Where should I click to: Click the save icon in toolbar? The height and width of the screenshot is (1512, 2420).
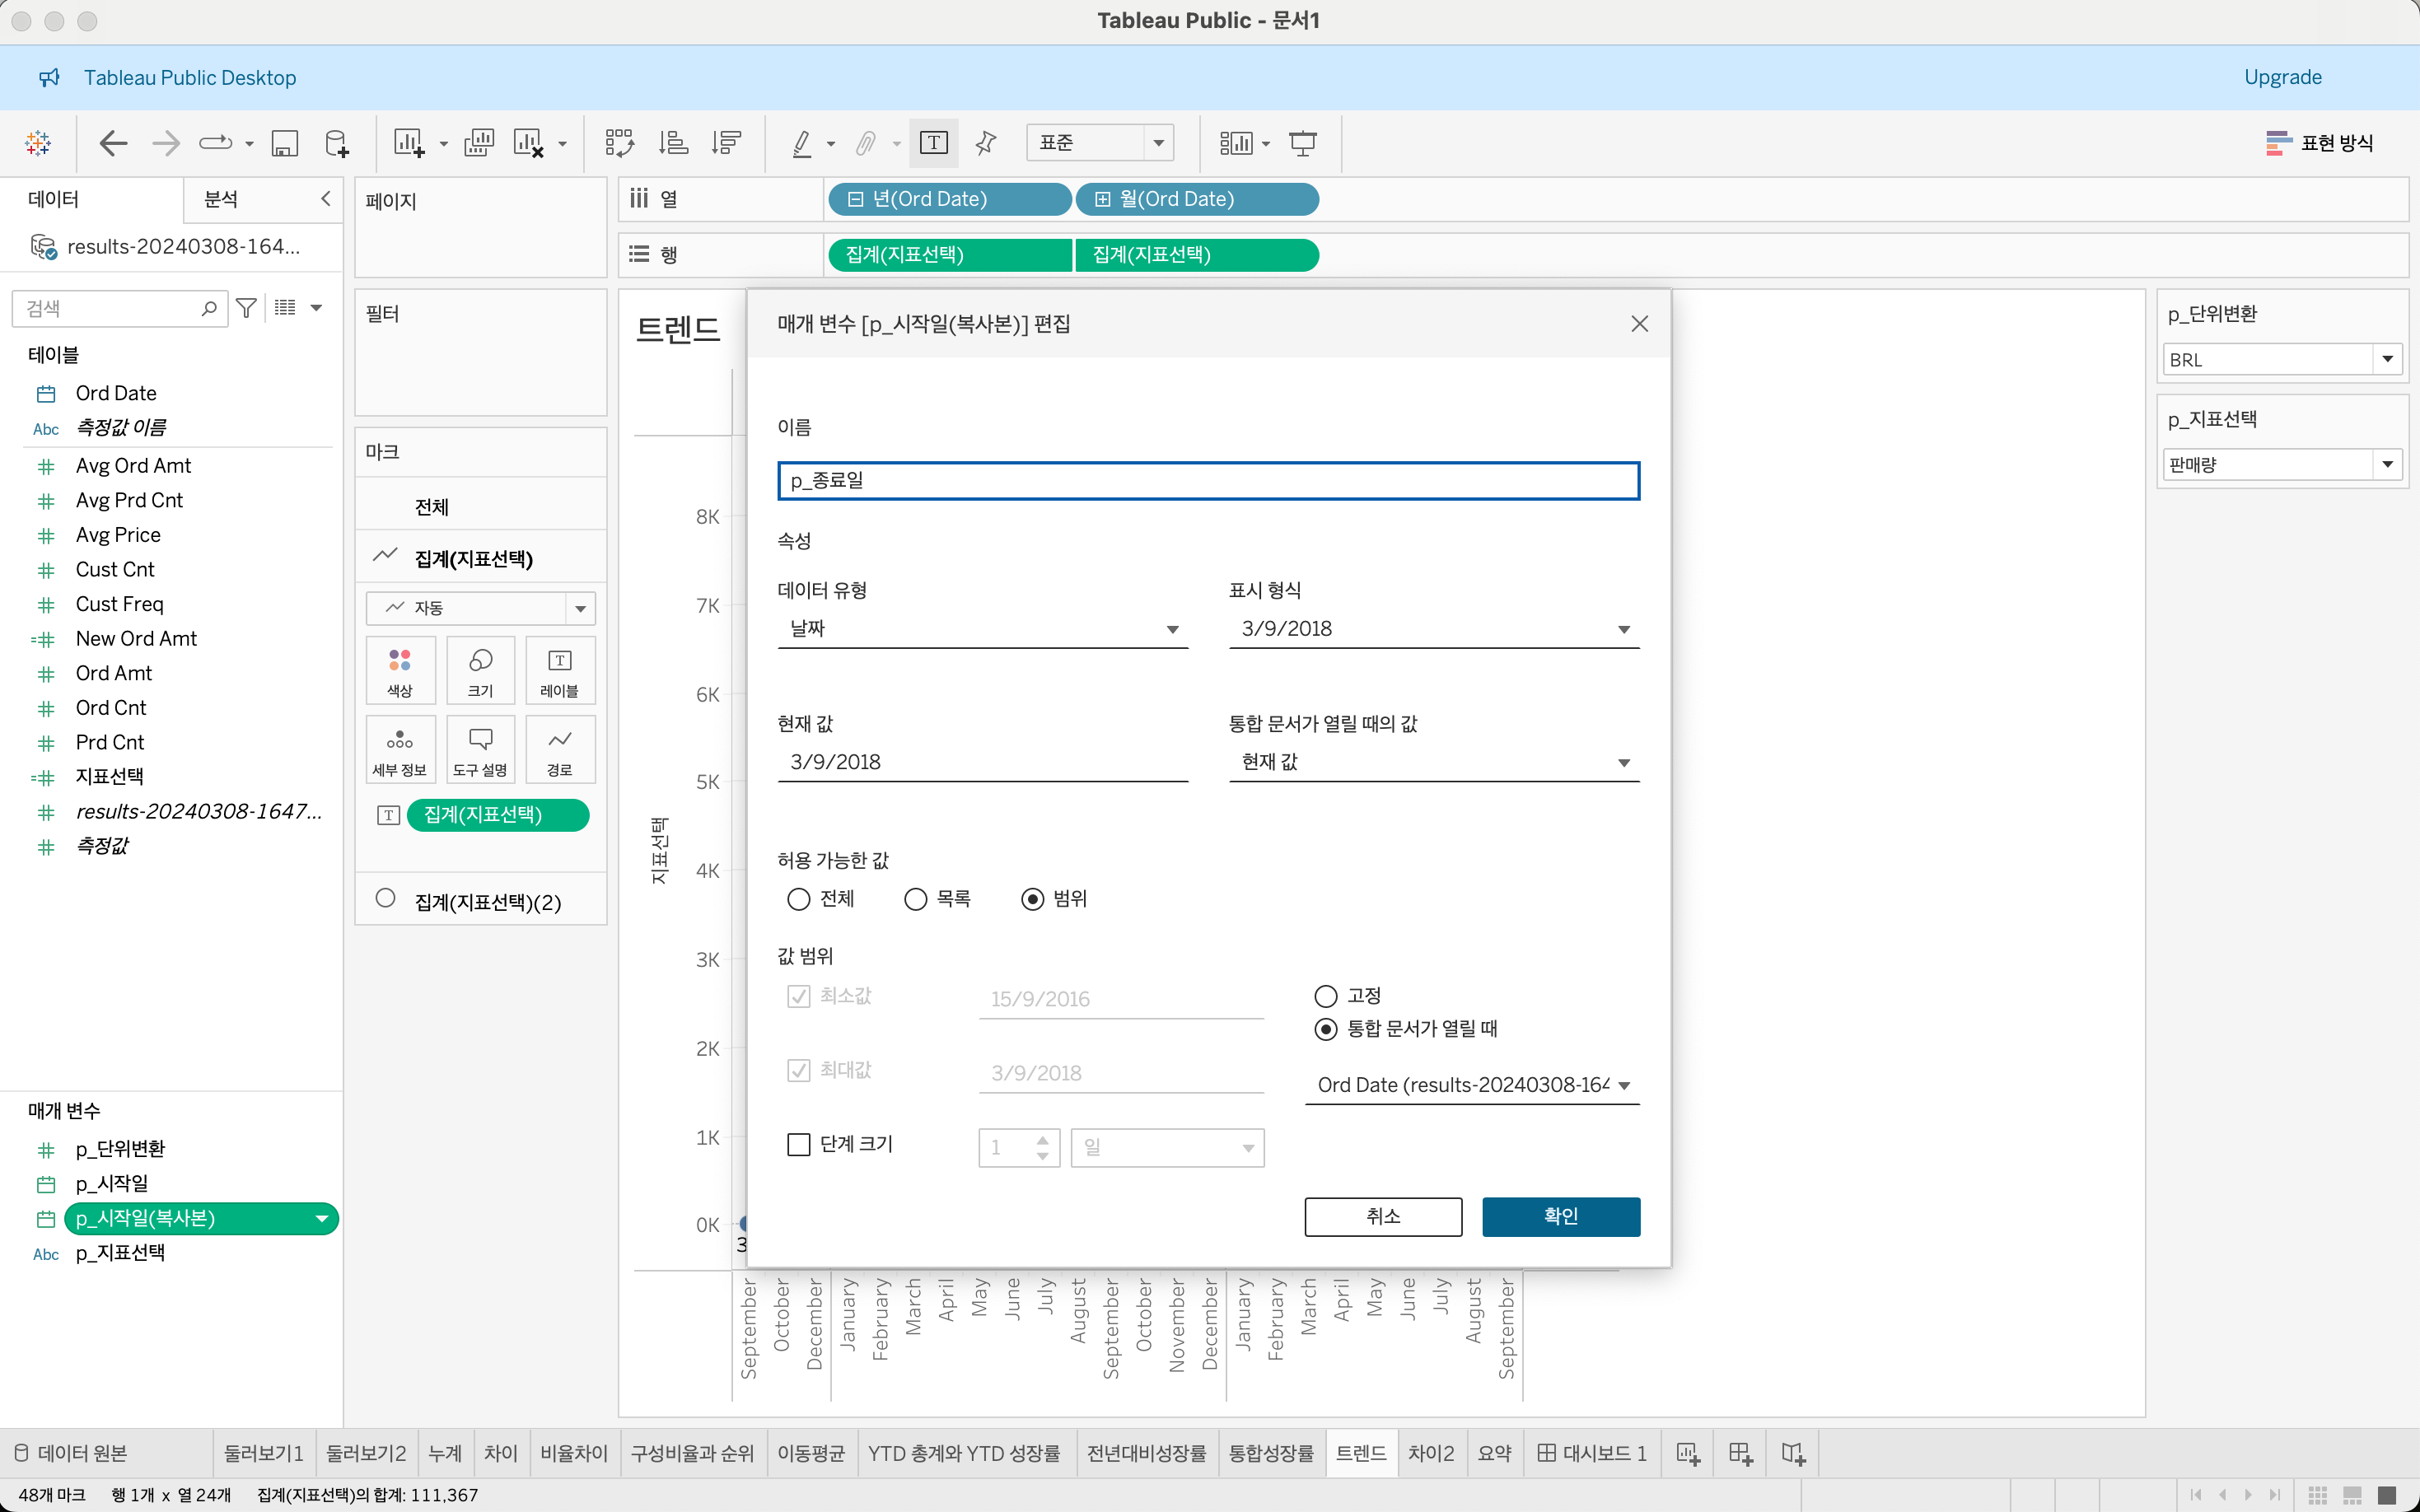[285, 143]
